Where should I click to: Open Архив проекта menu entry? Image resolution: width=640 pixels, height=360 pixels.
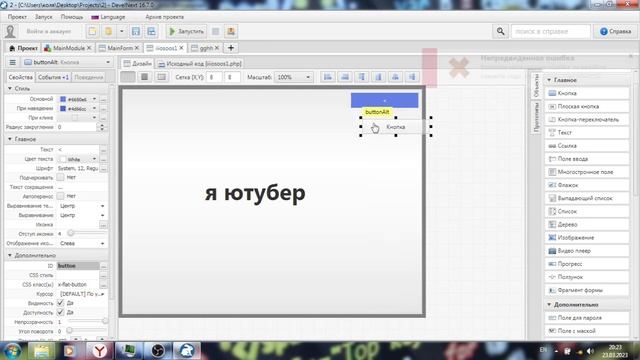coord(164,17)
